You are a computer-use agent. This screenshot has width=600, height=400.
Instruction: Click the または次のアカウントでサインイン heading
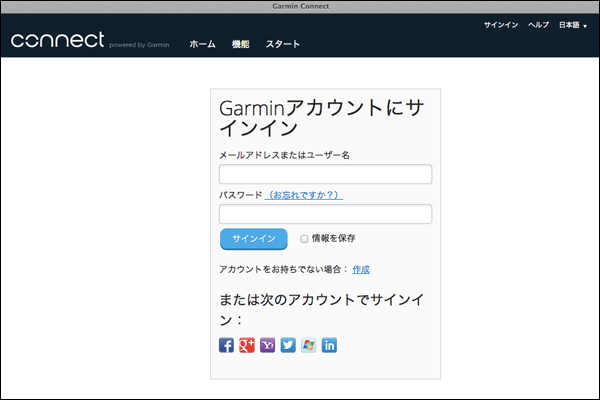[x=321, y=309]
